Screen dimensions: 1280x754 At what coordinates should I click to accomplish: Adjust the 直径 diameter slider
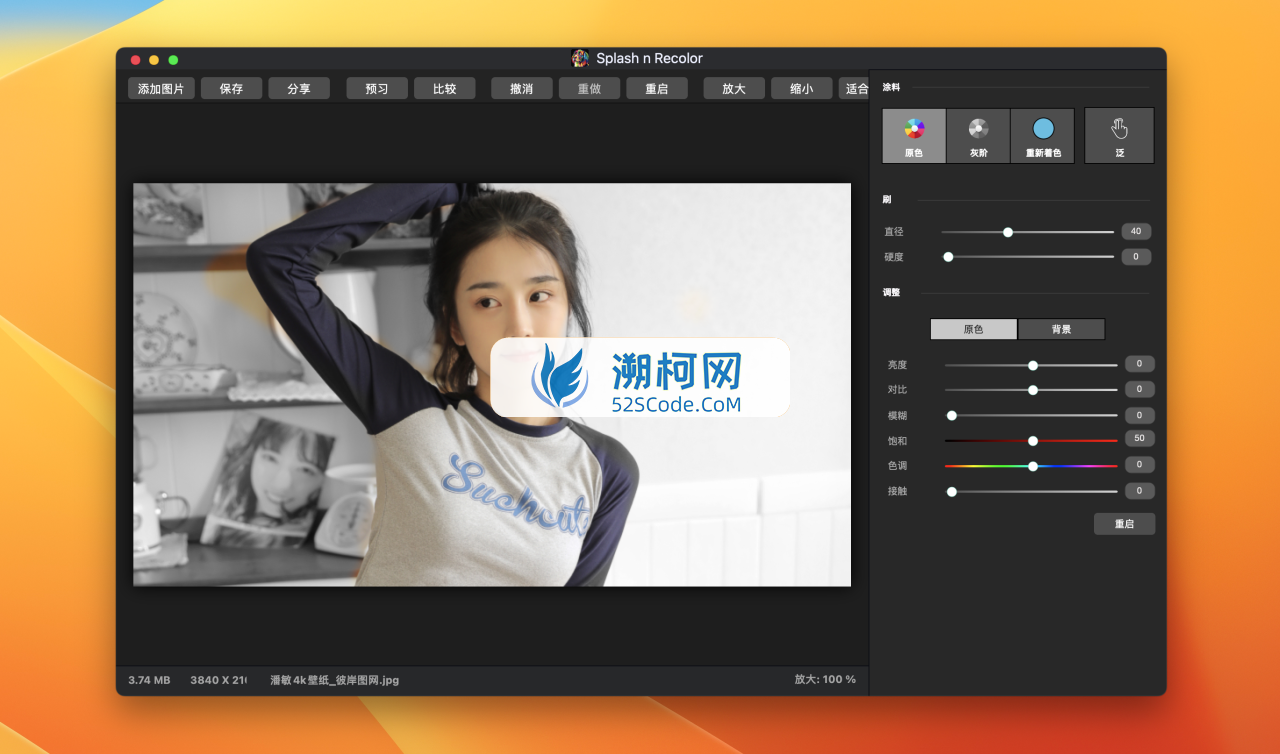pos(1027,232)
